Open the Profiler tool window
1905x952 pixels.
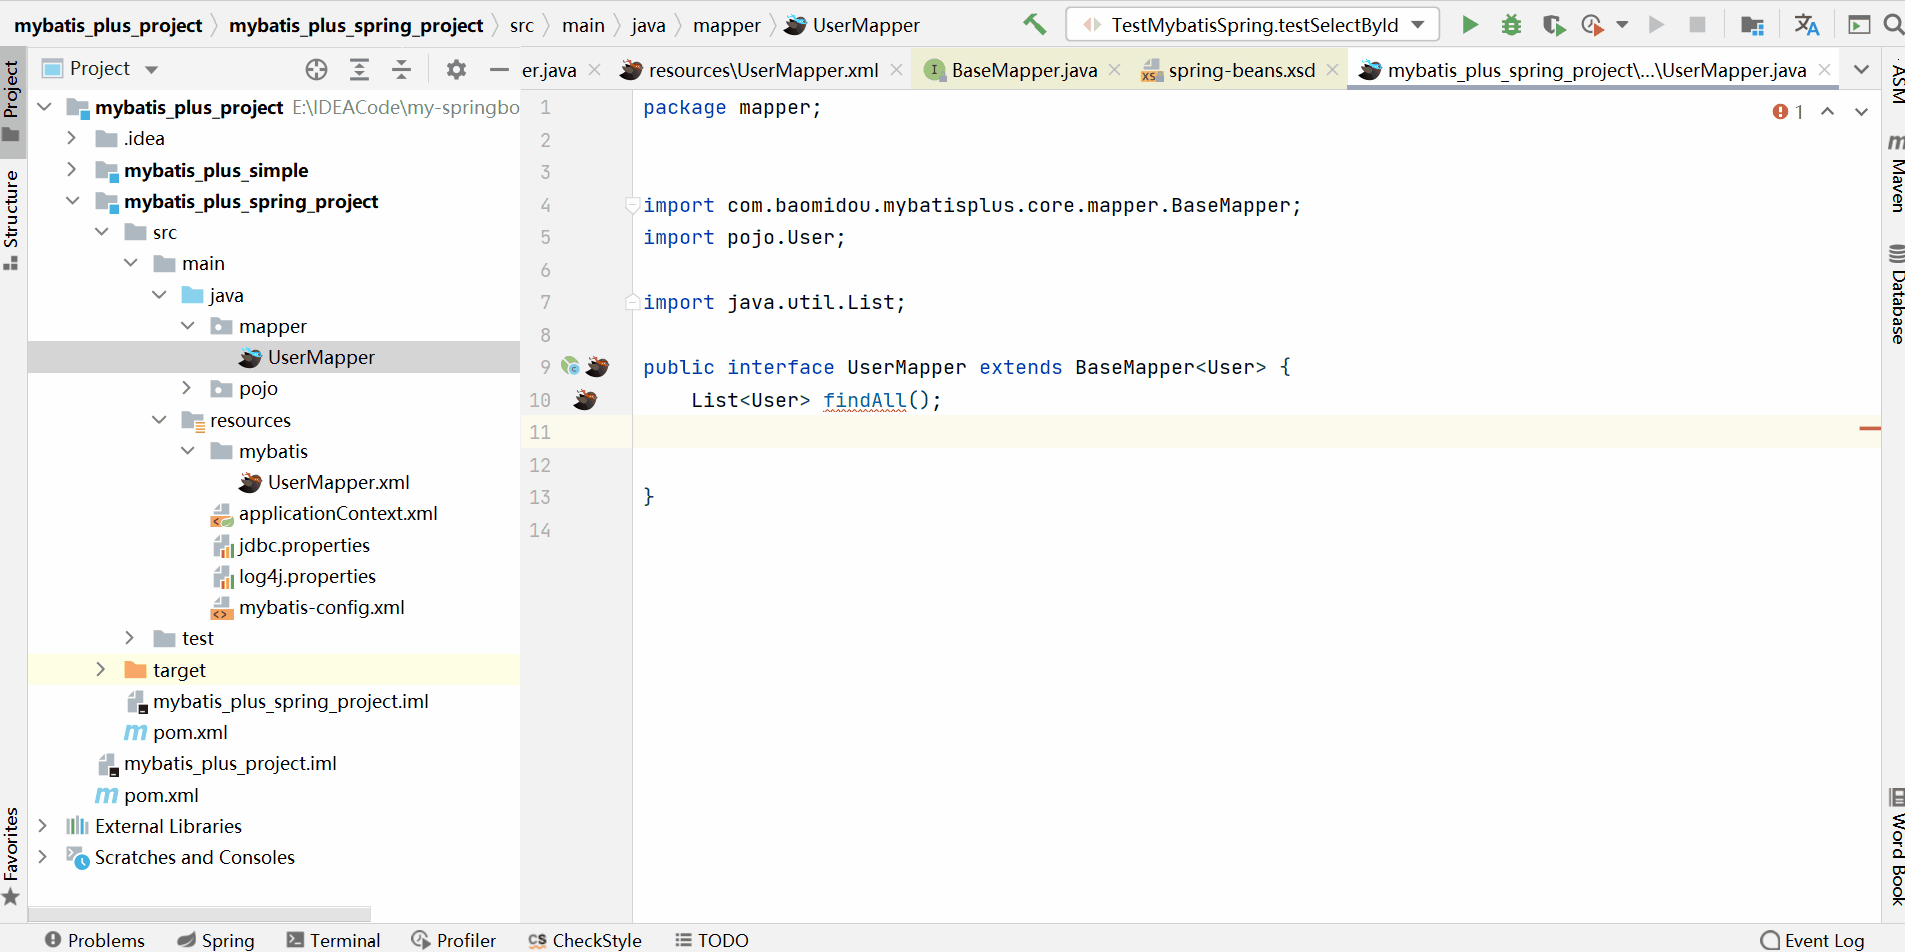point(453,940)
